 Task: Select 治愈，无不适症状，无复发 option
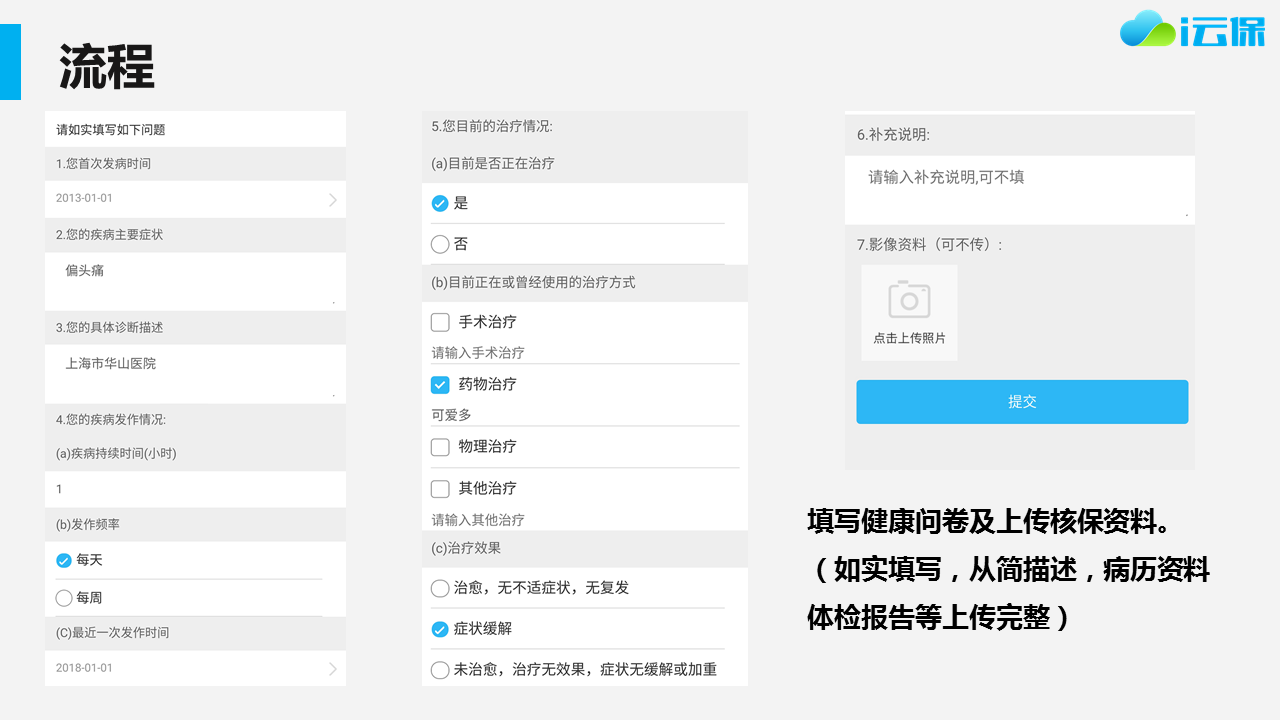[x=440, y=588]
